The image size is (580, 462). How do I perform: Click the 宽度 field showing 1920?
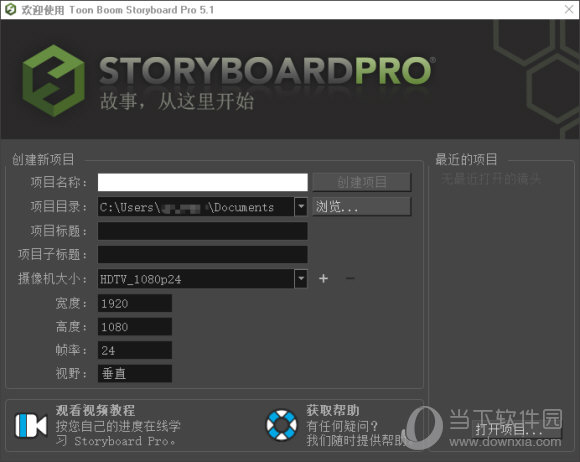135,303
